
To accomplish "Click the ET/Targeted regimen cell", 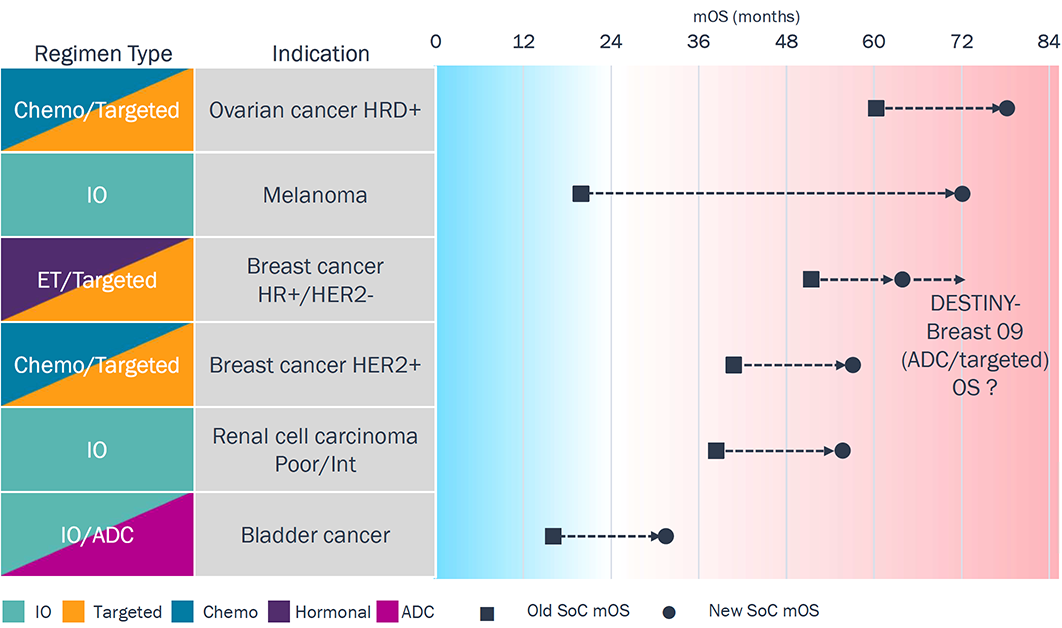I will (97, 280).
